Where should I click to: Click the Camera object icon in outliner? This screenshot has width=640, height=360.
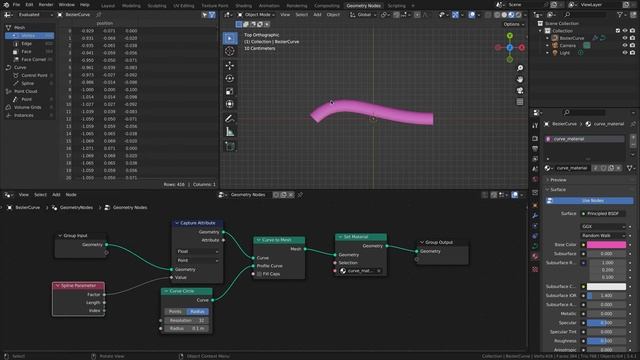(555, 45)
